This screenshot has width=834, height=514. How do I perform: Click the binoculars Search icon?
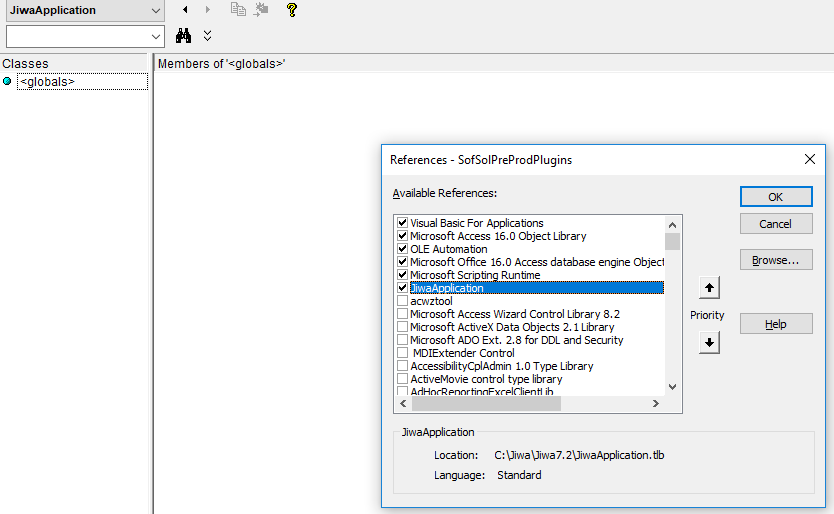(x=184, y=36)
